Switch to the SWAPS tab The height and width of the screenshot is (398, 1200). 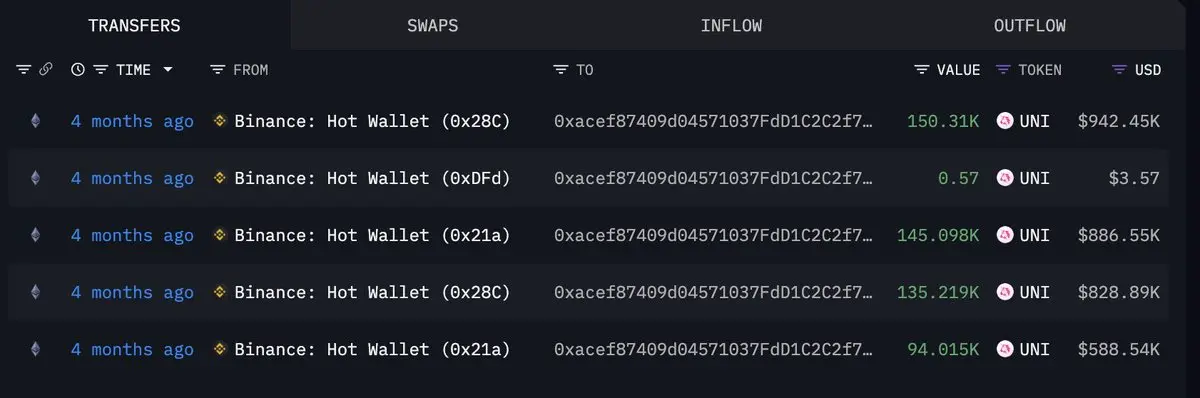click(x=433, y=25)
